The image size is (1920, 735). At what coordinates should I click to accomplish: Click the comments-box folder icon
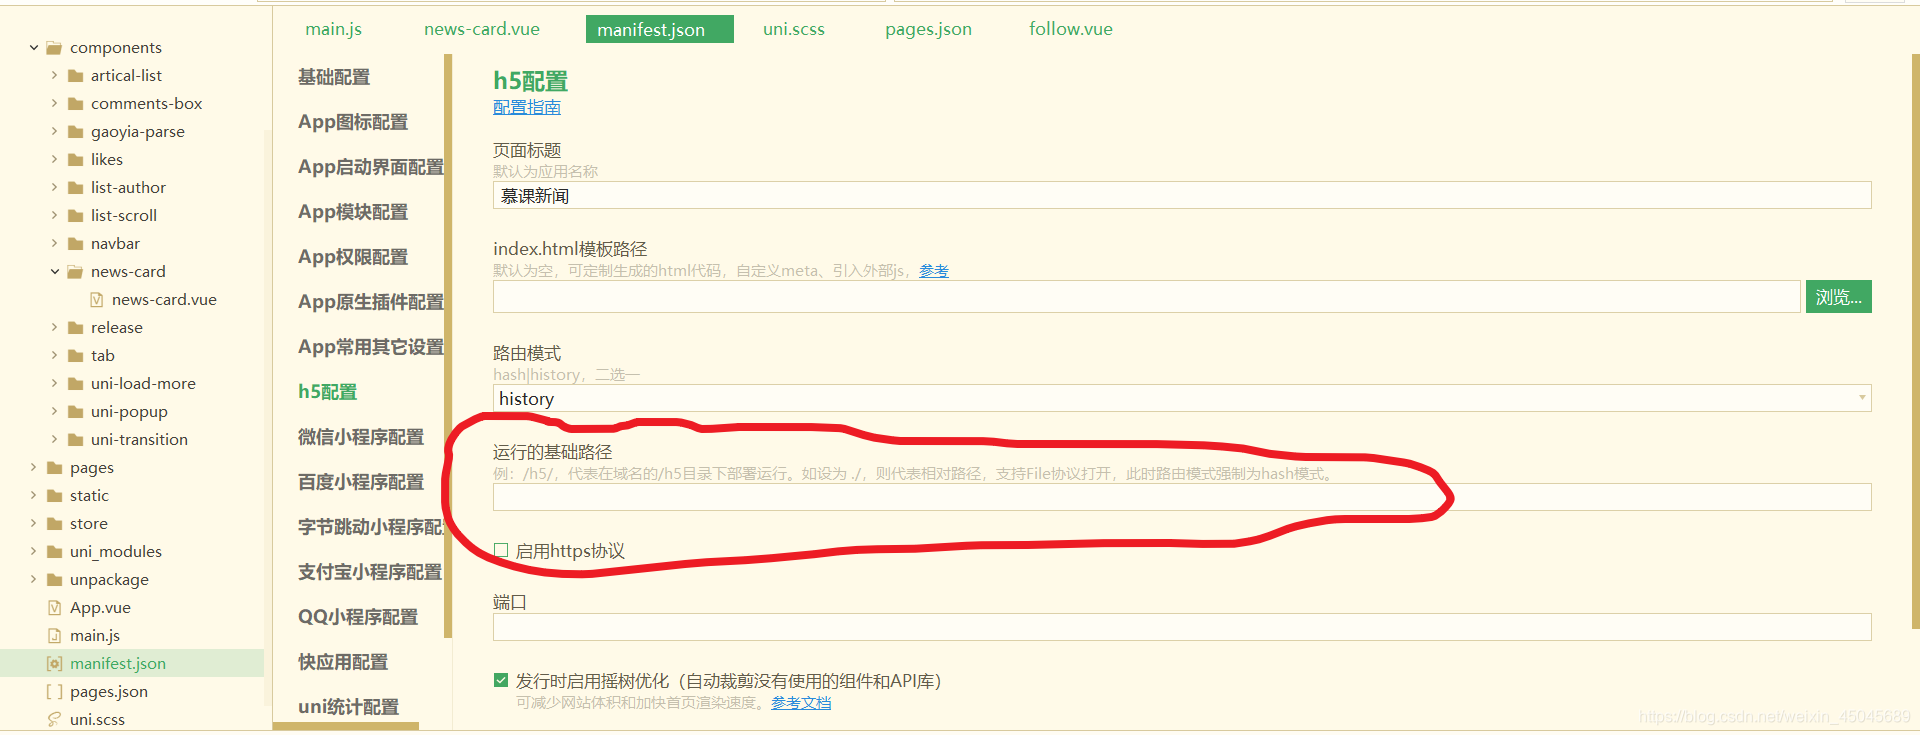point(75,104)
